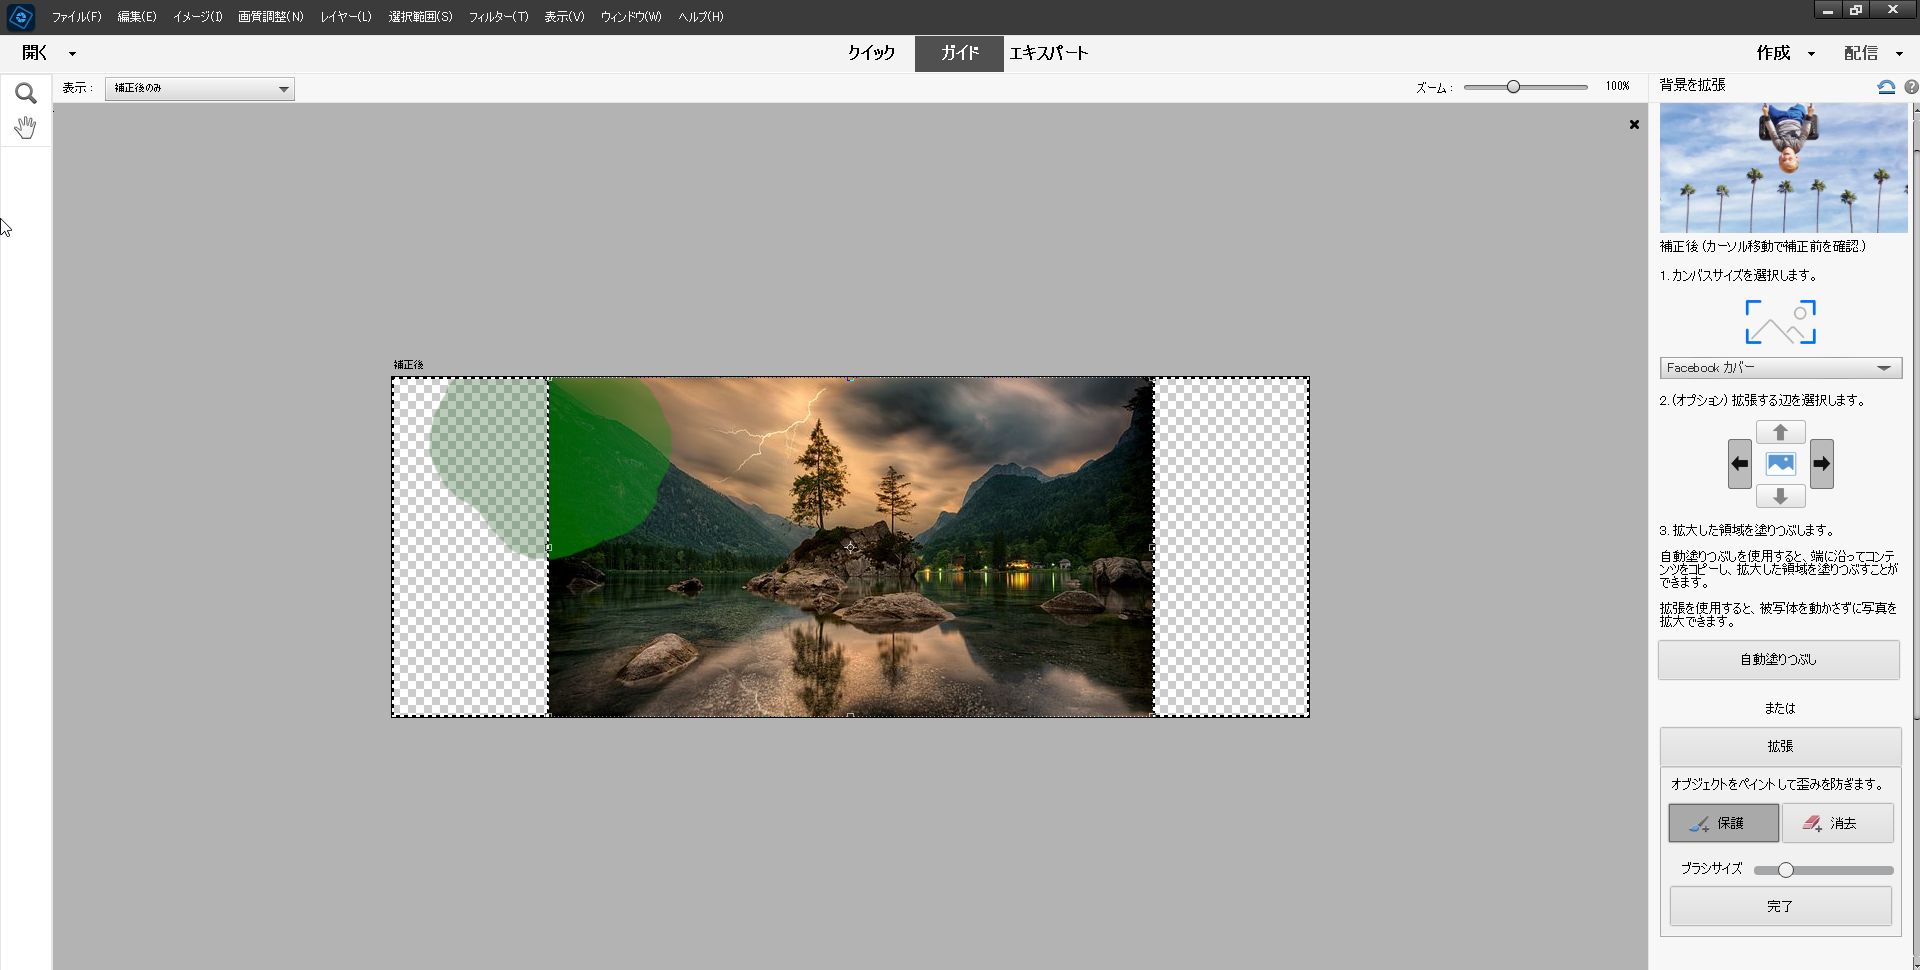1920x970 pixels.
Task: Open the イメージ(I) menu
Action: pos(198,17)
